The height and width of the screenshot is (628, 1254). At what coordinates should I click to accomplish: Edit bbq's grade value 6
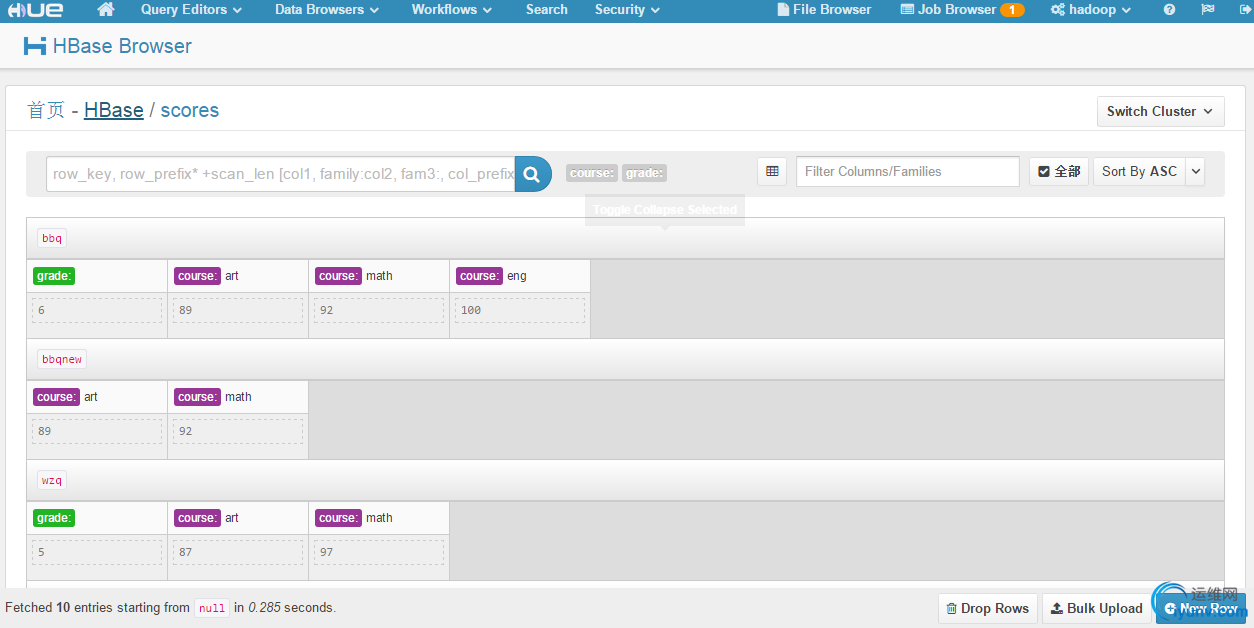point(97,310)
